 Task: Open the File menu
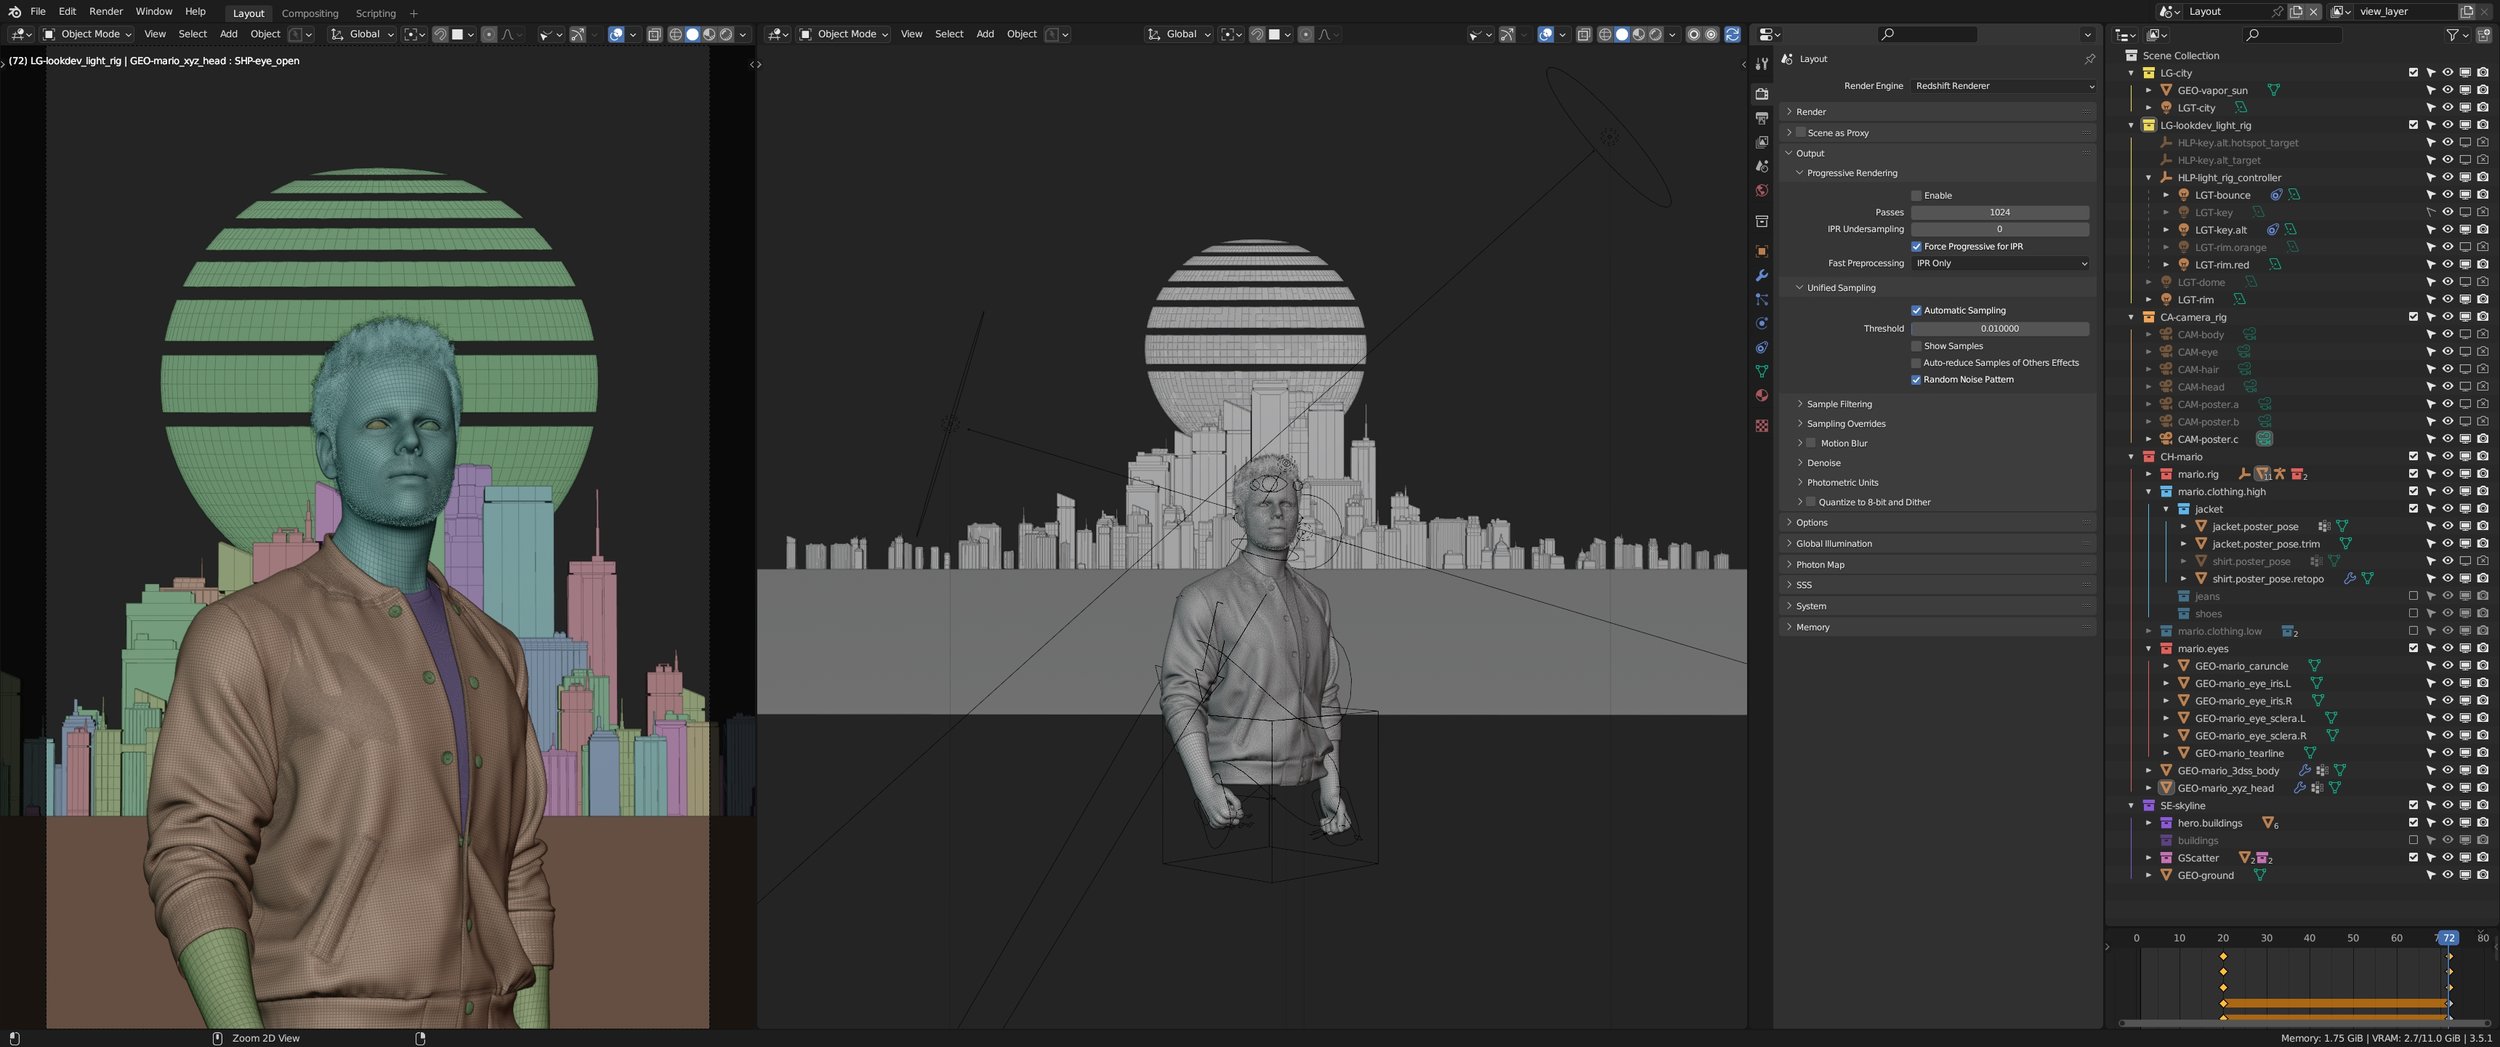tap(38, 12)
